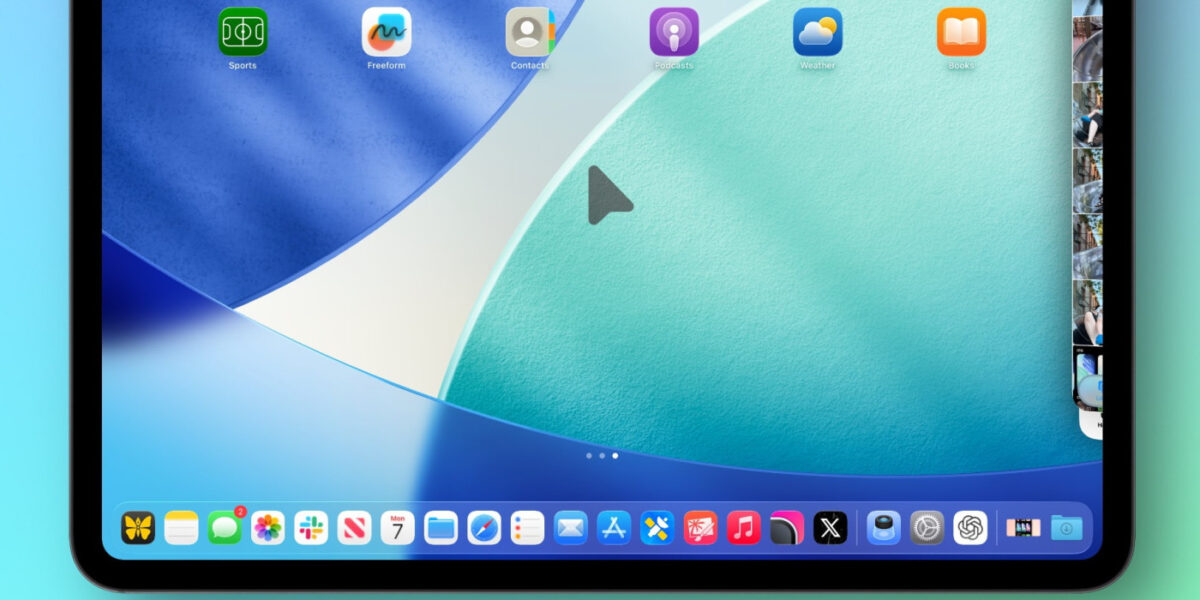The height and width of the screenshot is (600, 1200).
Task: Open Notes from the dock
Action: pos(181,527)
